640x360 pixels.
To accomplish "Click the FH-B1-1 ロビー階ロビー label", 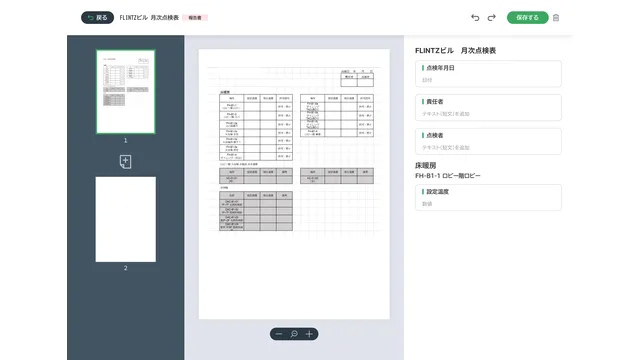I will 448,176.
